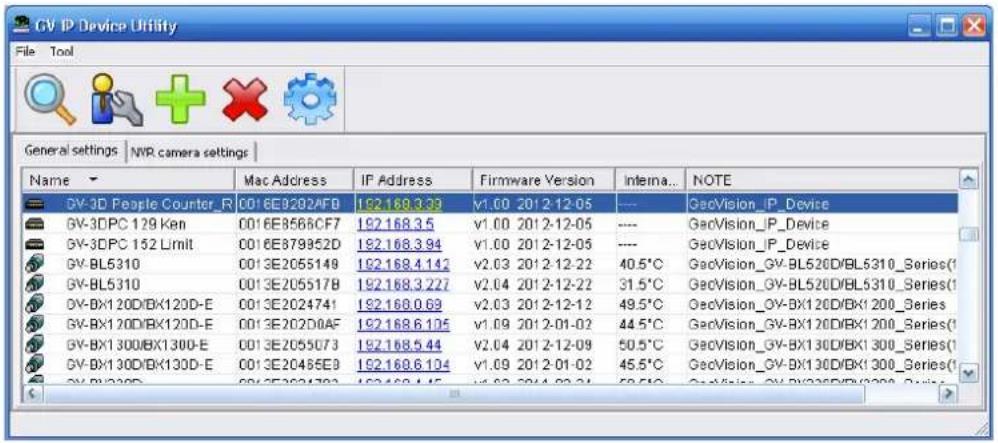This screenshot has width=998, height=443.
Task: Click the vertical scrollbar up arrow
Action: pos(968,180)
